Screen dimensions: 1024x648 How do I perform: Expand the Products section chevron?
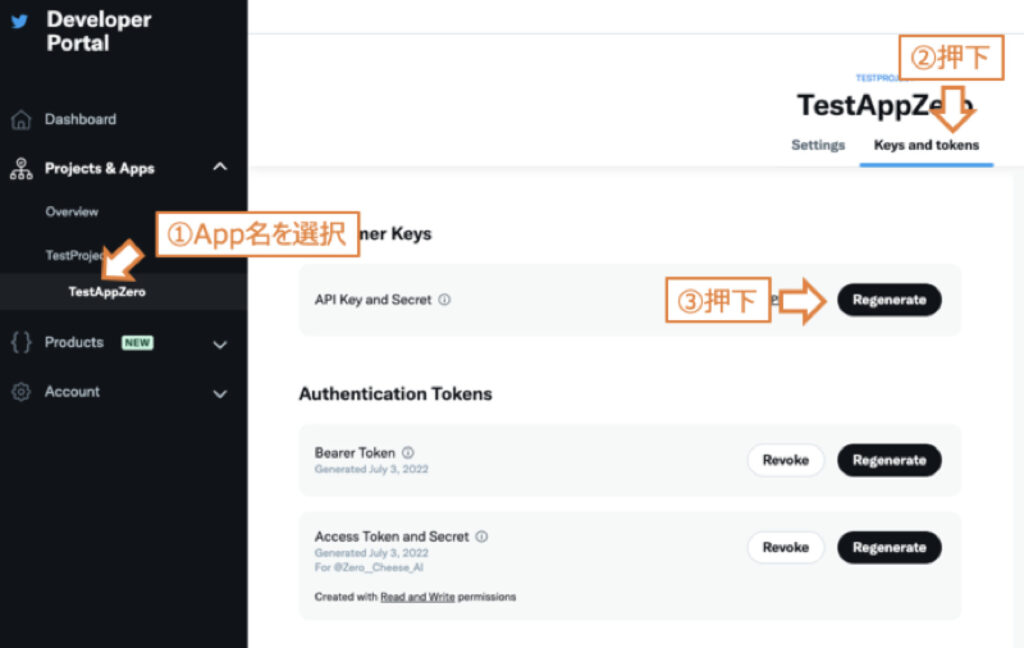point(220,344)
